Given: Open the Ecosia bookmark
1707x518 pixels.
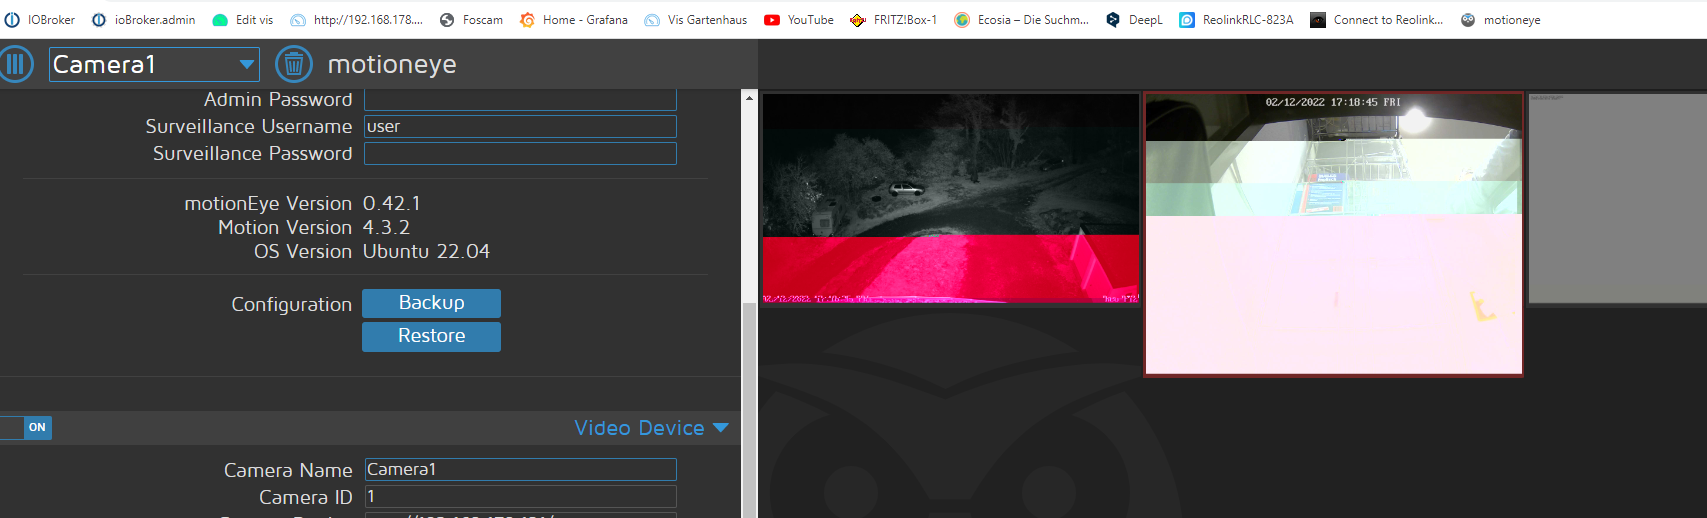Looking at the screenshot, I should (x=1022, y=20).
